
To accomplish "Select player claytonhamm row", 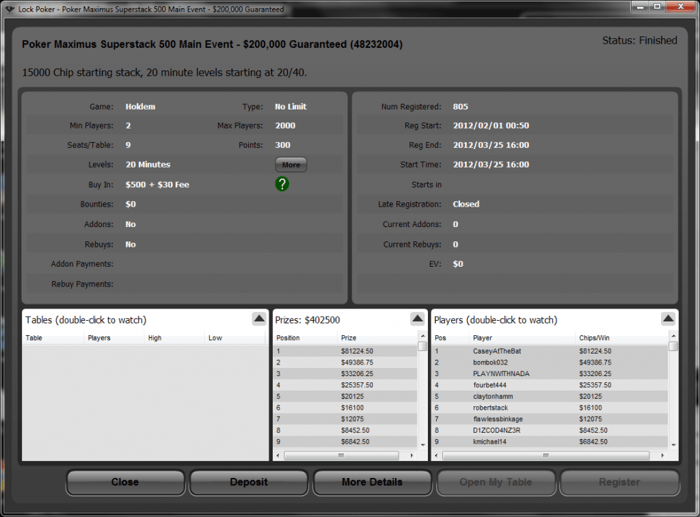I will click(550, 396).
